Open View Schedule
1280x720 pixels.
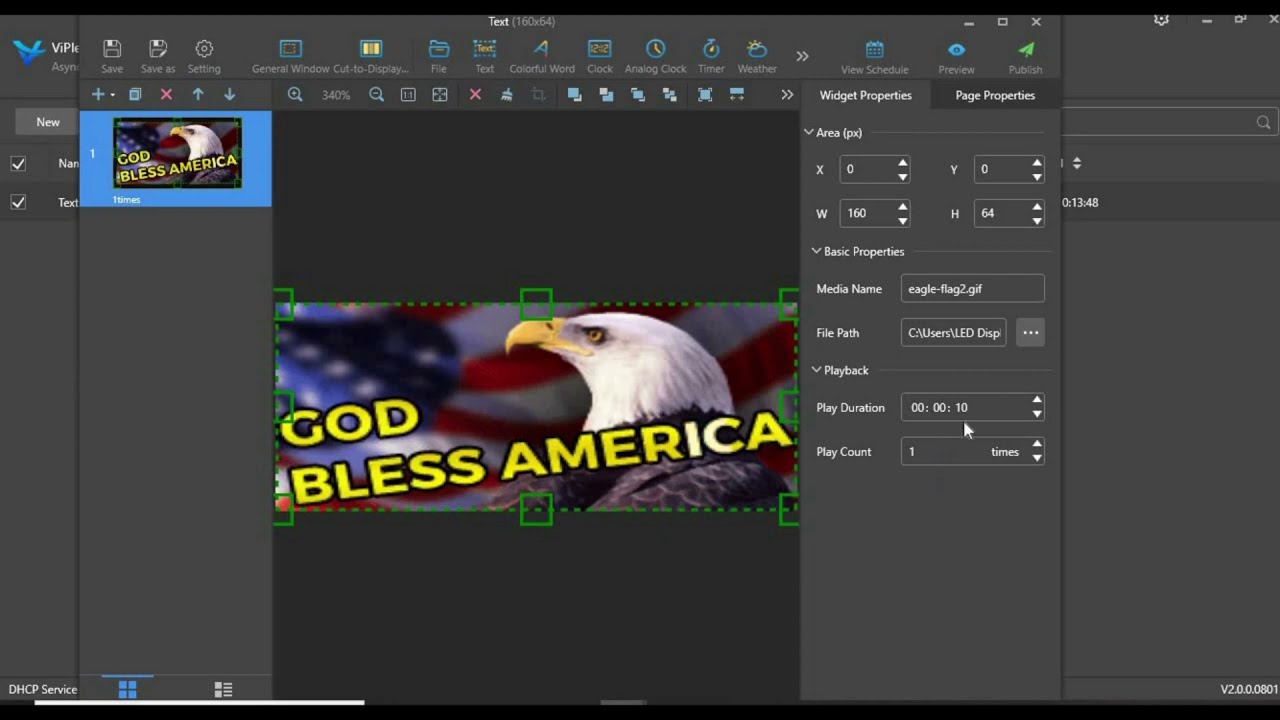click(x=874, y=57)
